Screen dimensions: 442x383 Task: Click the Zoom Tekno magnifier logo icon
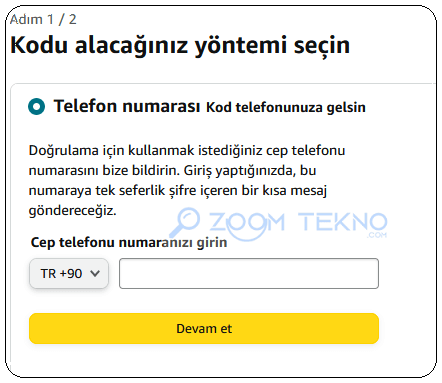tap(185, 222)
